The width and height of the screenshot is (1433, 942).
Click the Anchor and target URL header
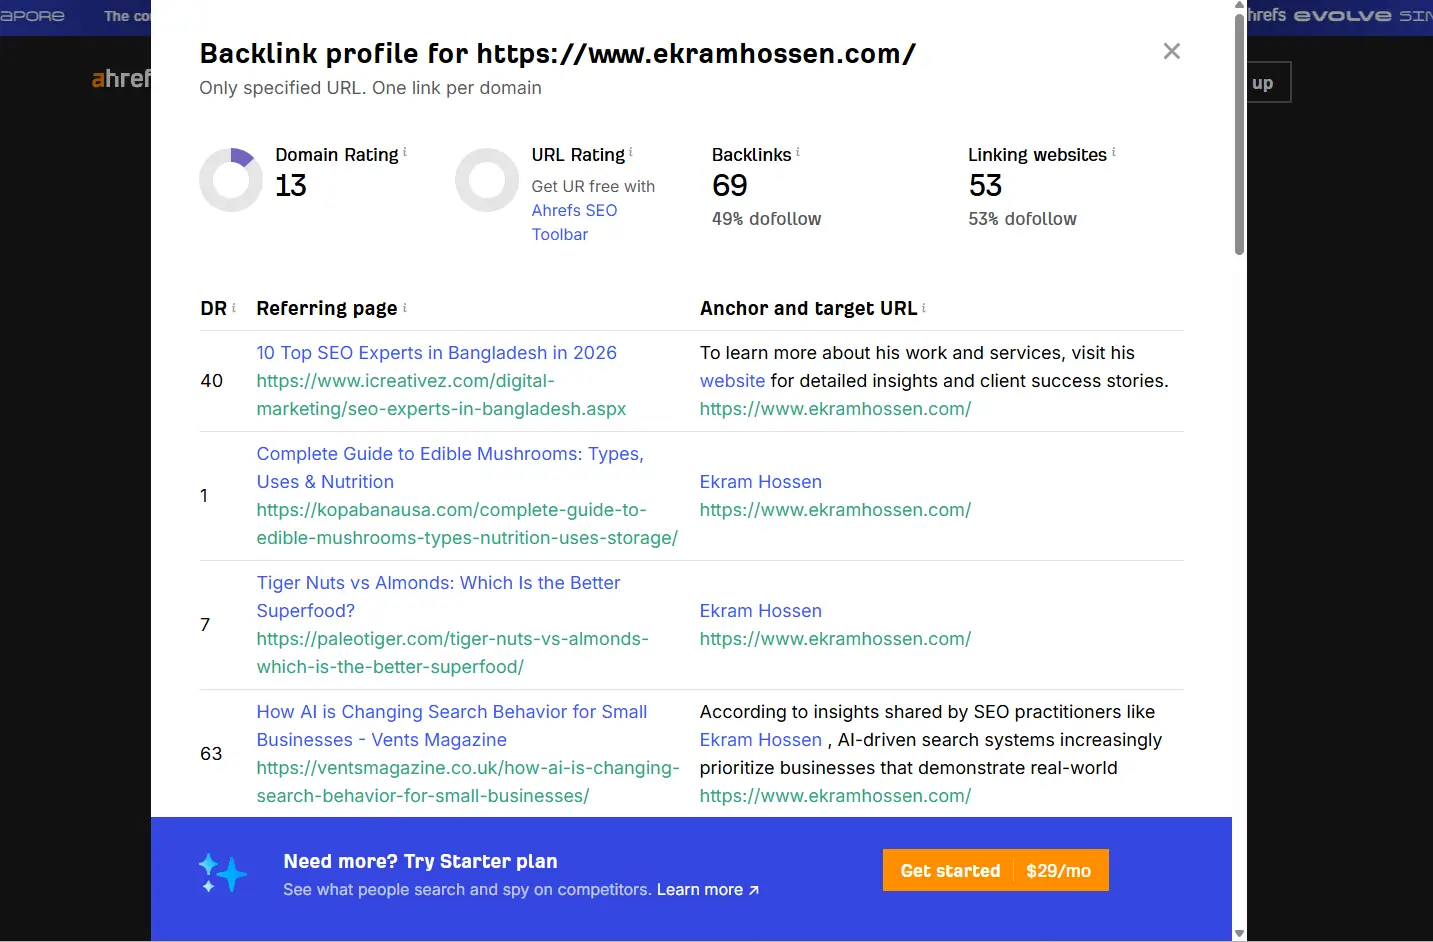pos(808,308)
